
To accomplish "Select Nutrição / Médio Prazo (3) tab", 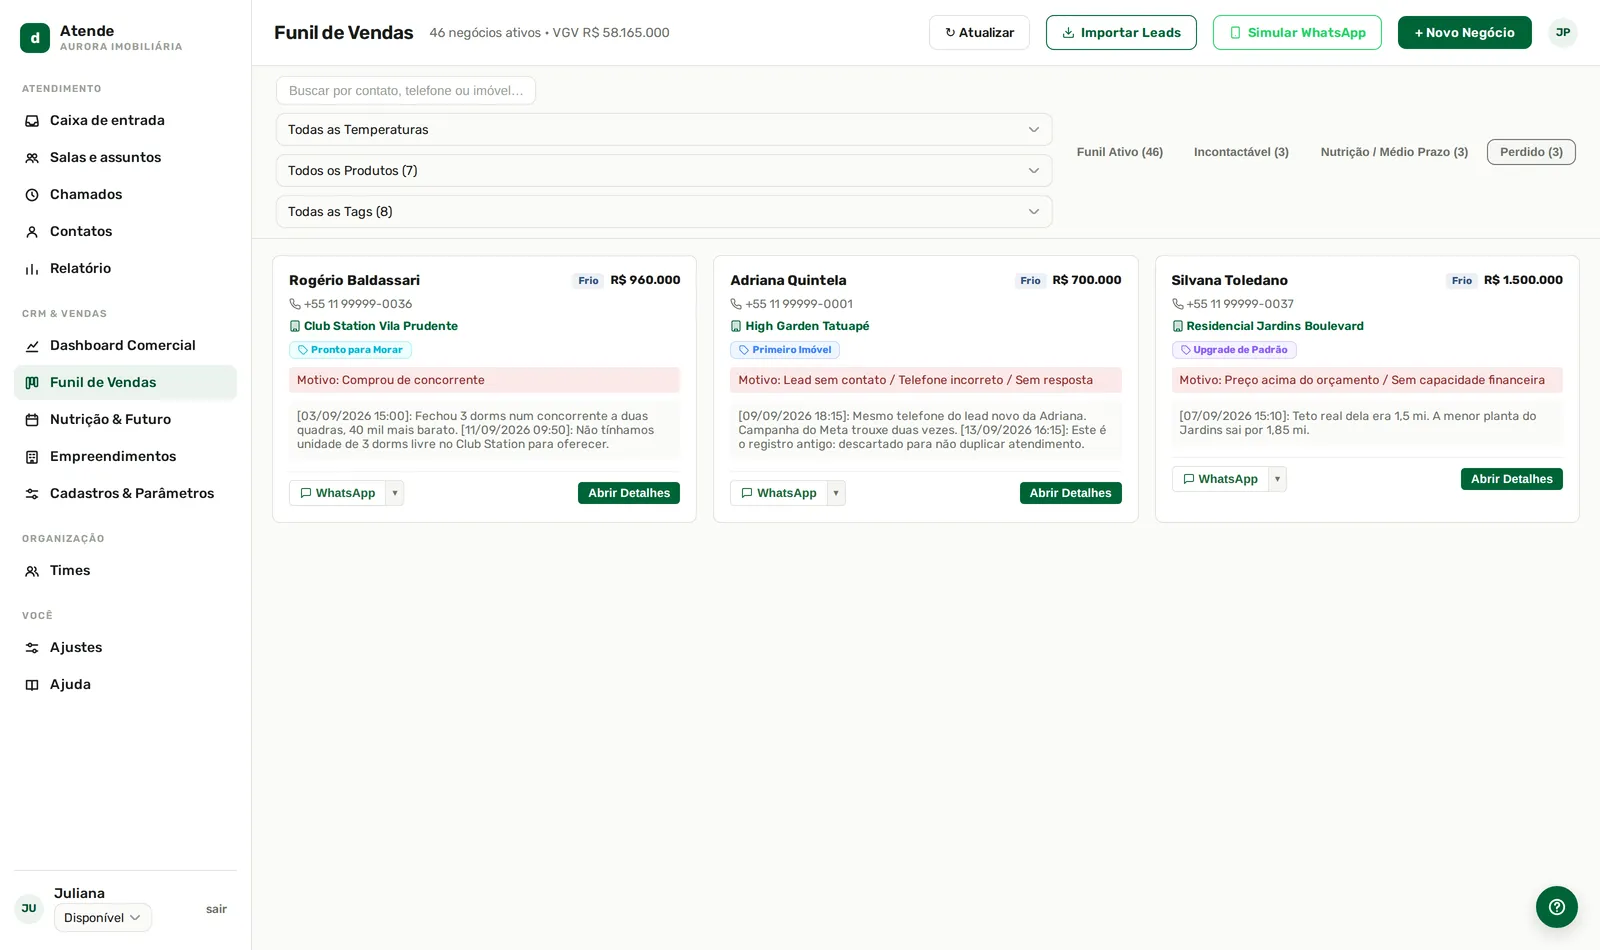I will pos(1394,152).
